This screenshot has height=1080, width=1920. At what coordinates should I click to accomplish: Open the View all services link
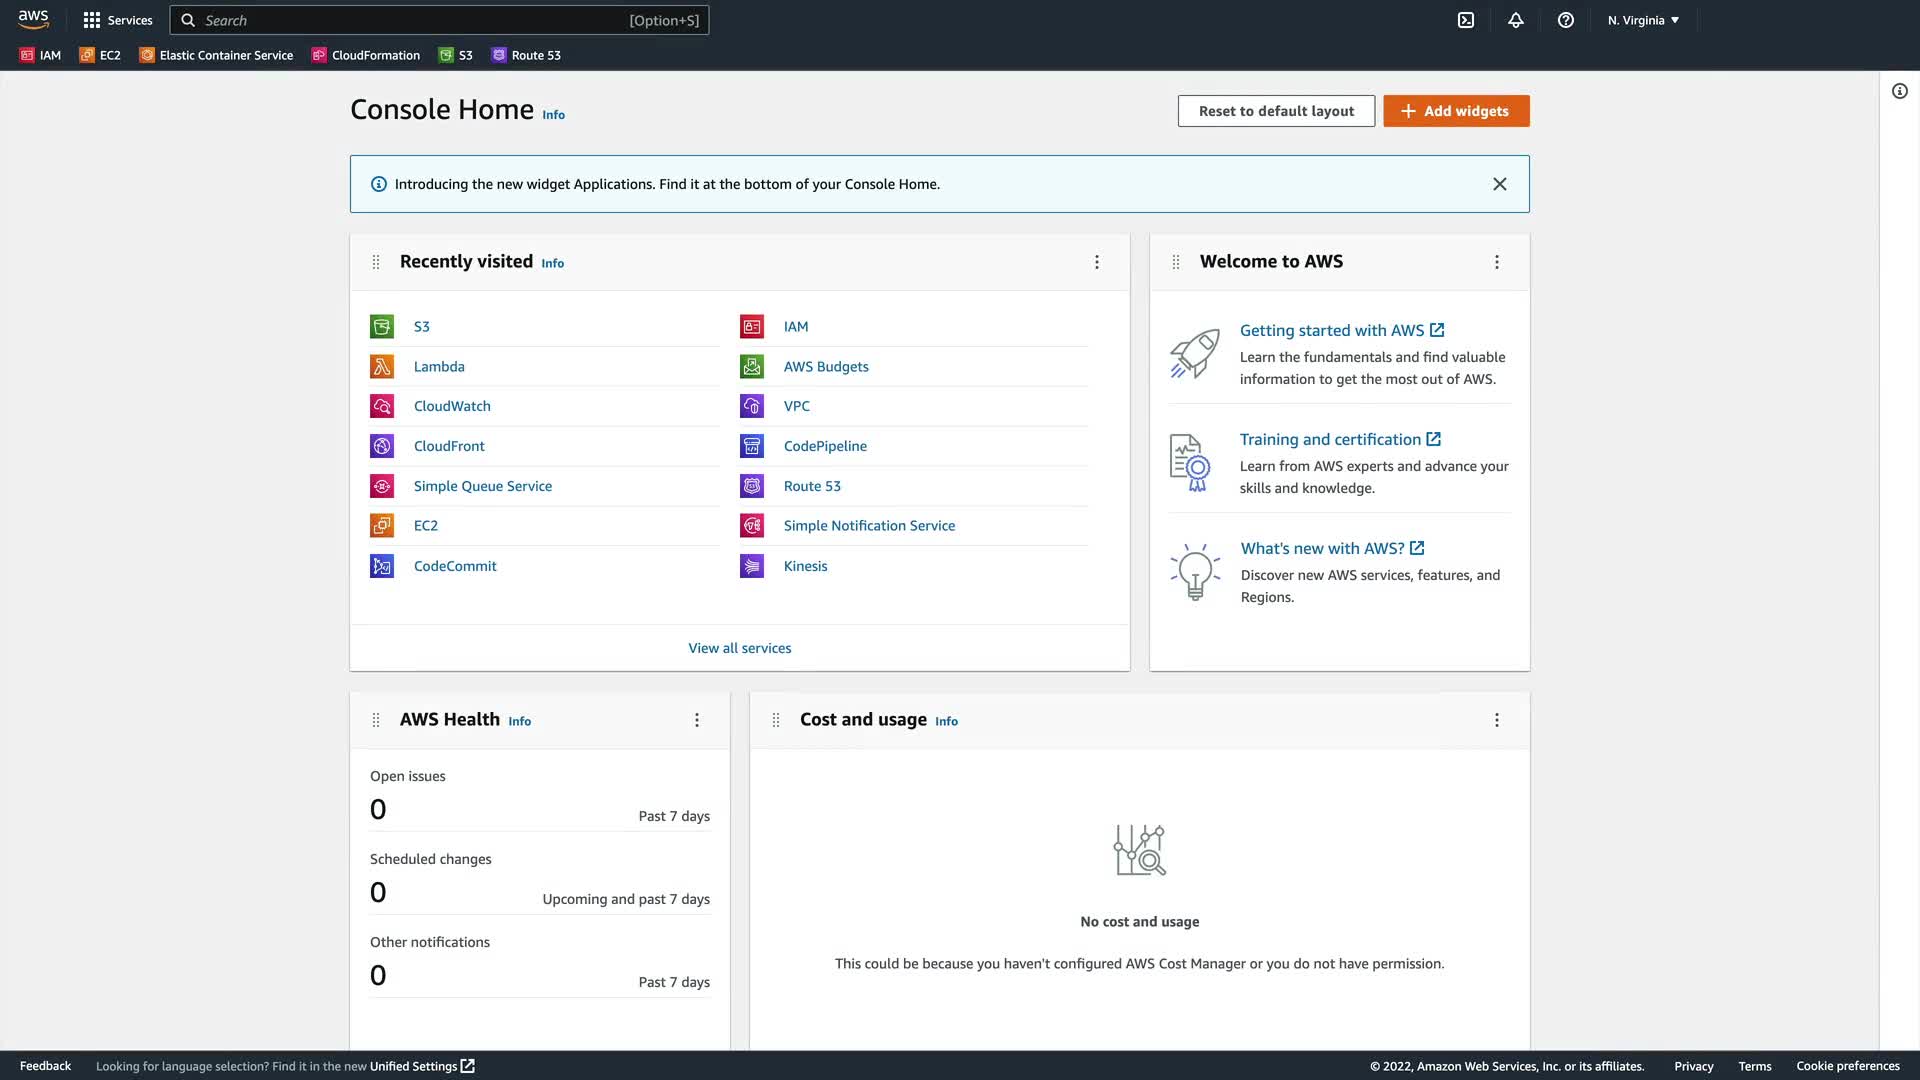[x=739, y=648]
